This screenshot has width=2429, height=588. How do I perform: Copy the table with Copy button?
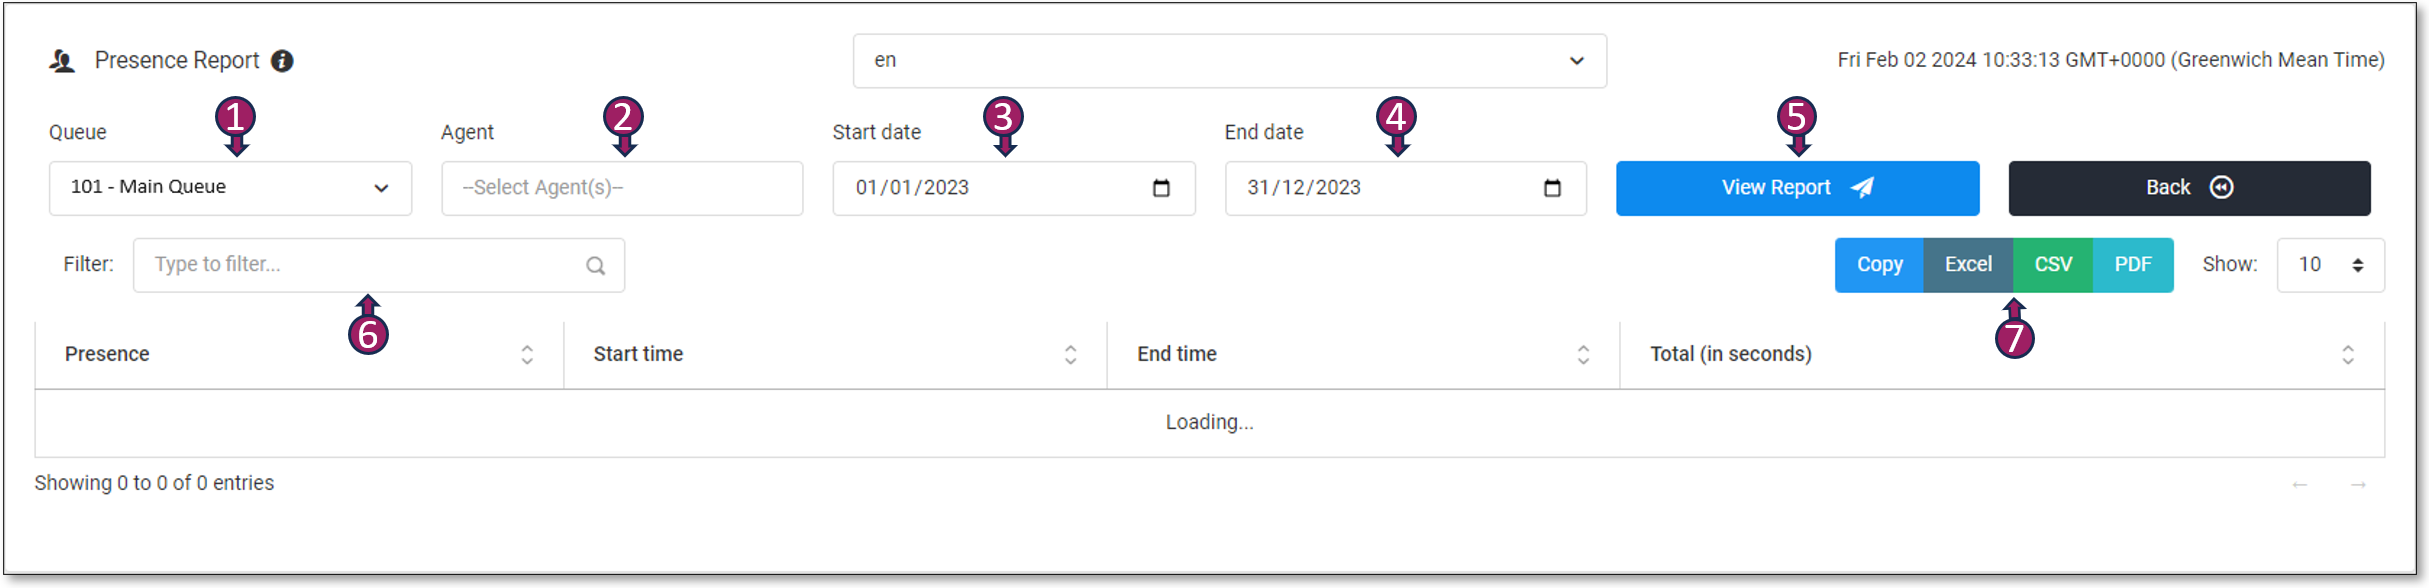(x=1879, y=265)
